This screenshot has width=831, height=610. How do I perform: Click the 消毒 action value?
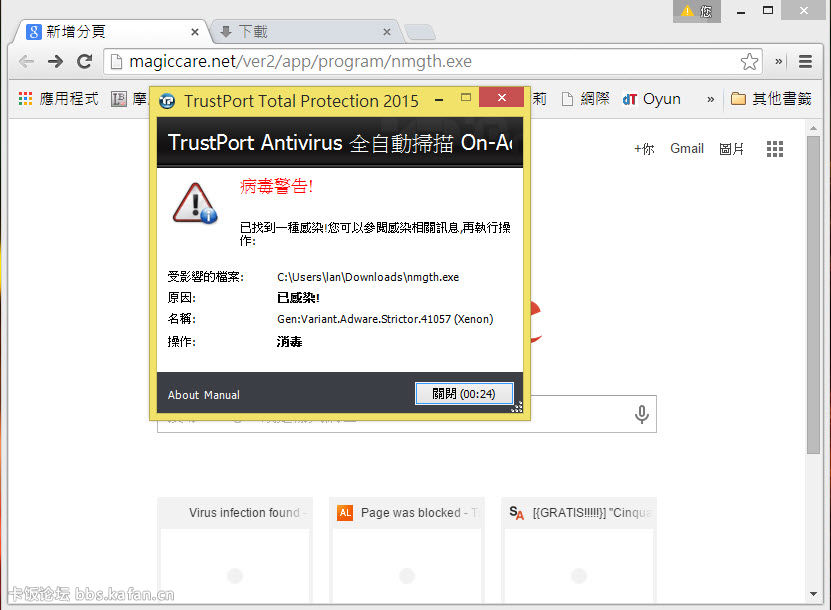(289, 342)
